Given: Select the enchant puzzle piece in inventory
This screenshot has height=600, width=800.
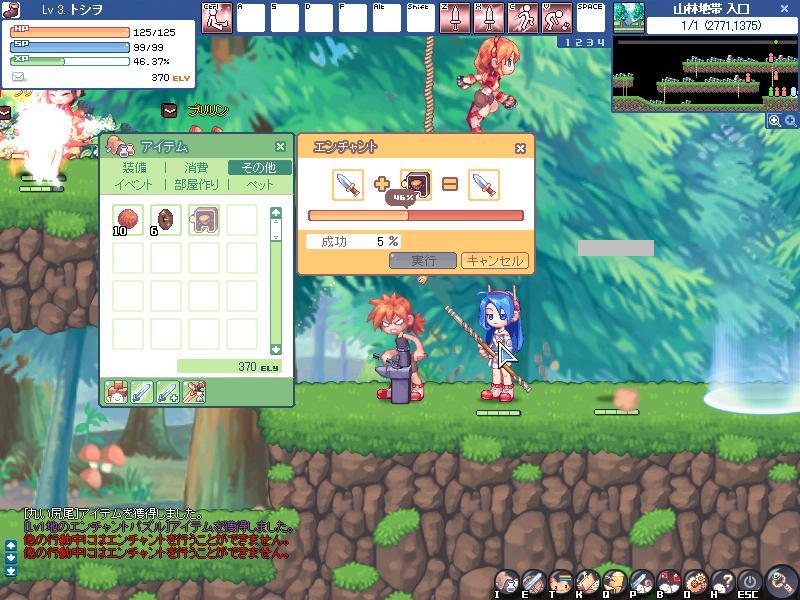Looking at the screenshot, I should (x=204, y=220).
